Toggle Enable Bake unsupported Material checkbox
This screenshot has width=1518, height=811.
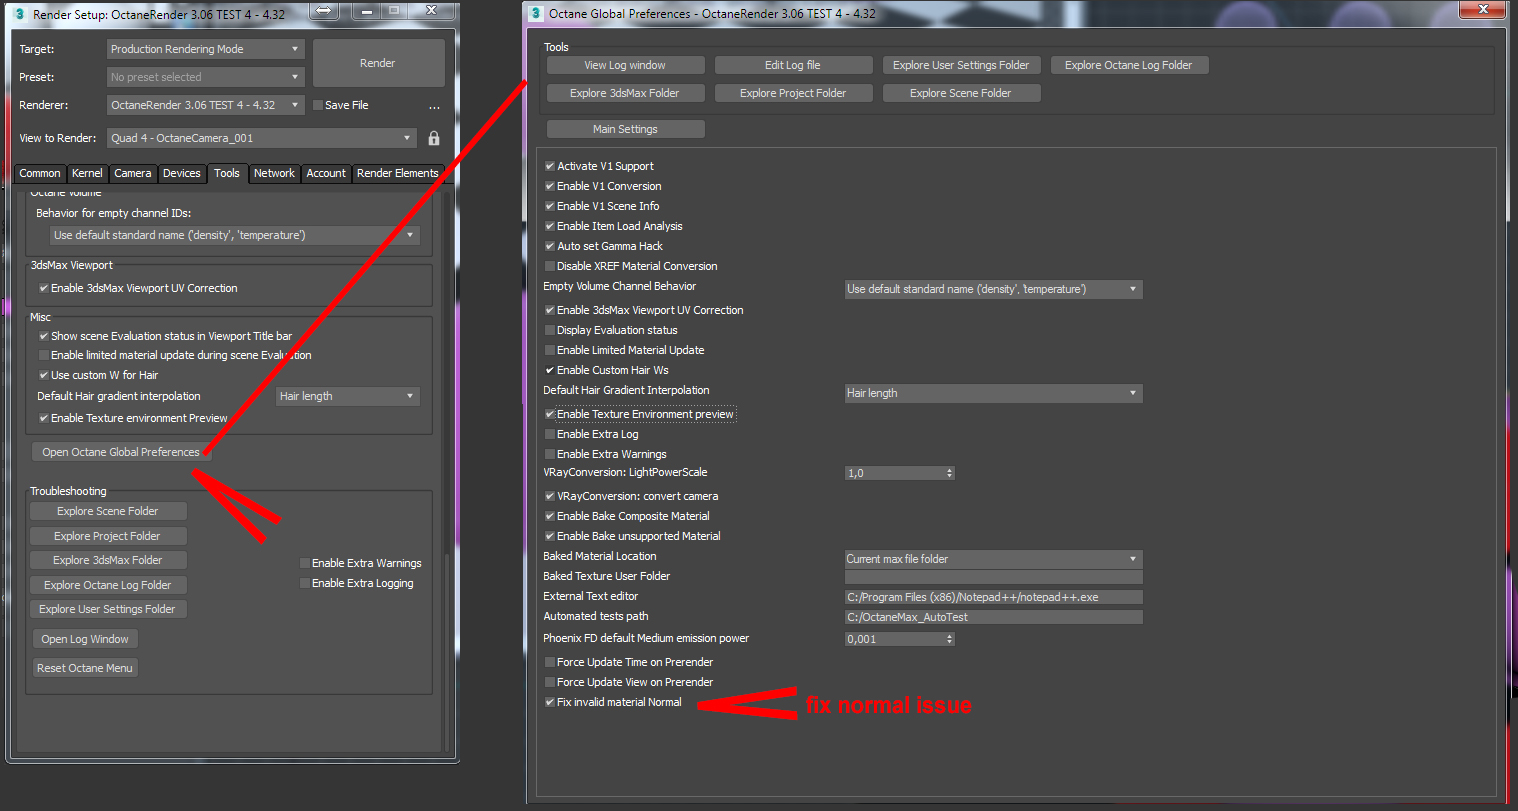(x=550, y=536)
